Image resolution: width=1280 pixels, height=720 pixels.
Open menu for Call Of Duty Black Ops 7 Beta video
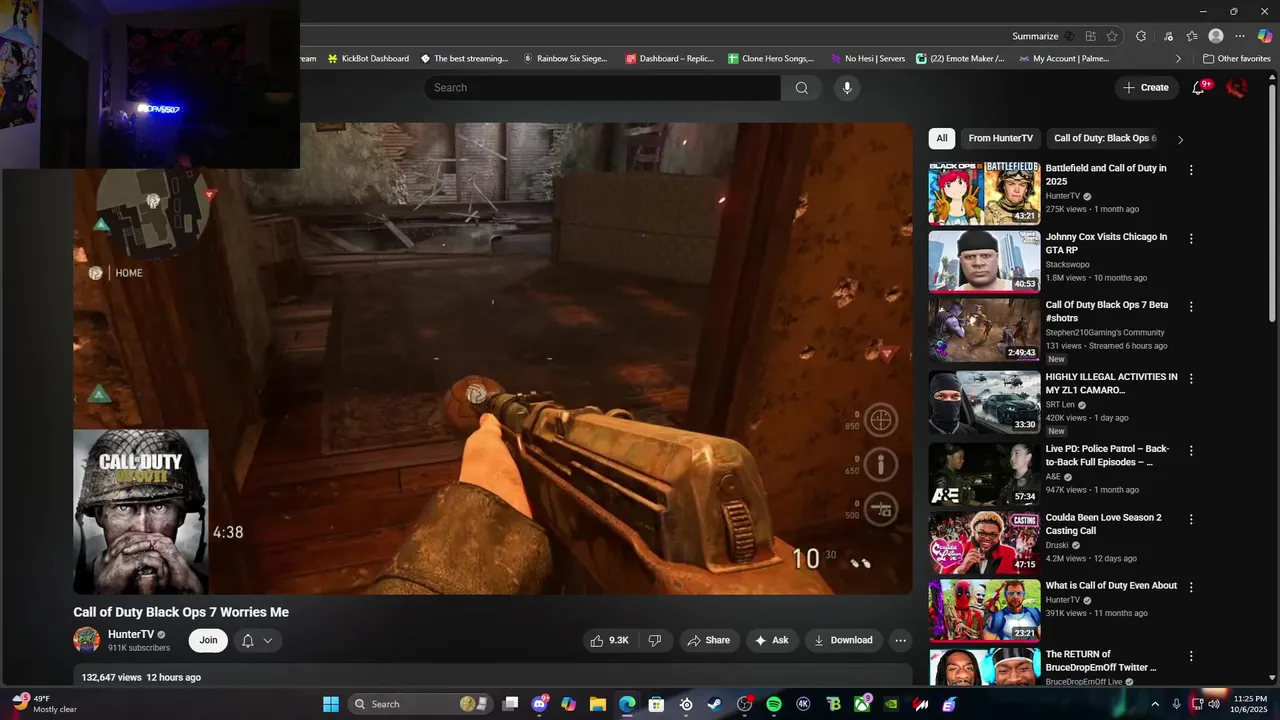click(x=1191, y=307)
